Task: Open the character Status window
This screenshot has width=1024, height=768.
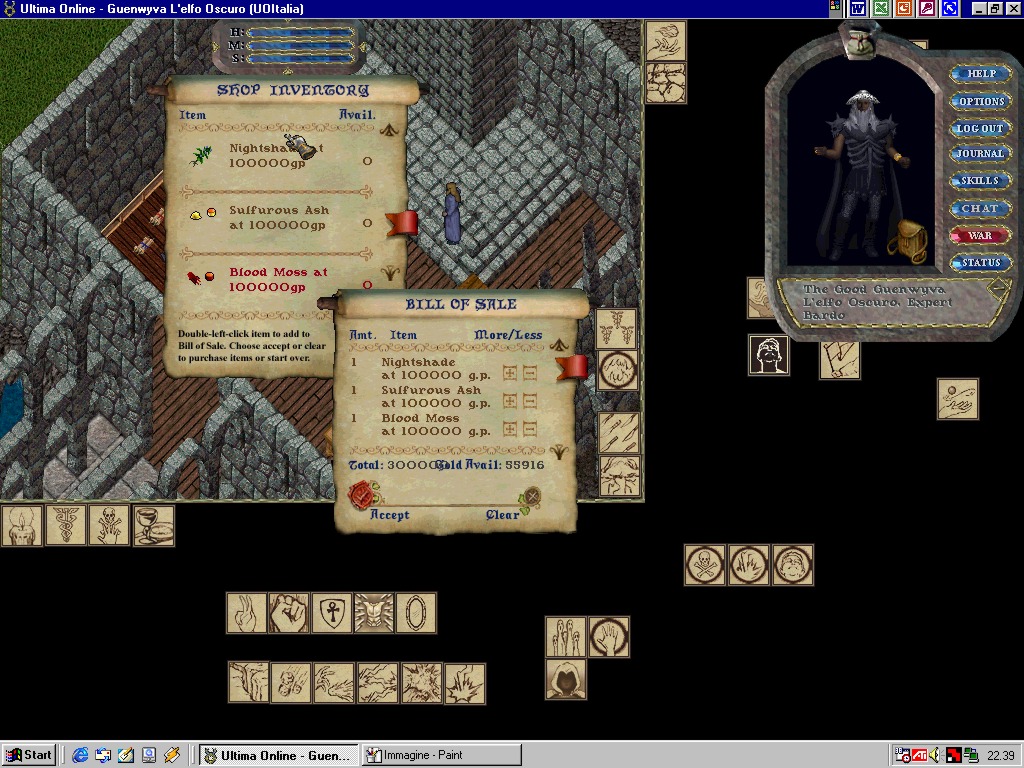Action: (980, 263)
